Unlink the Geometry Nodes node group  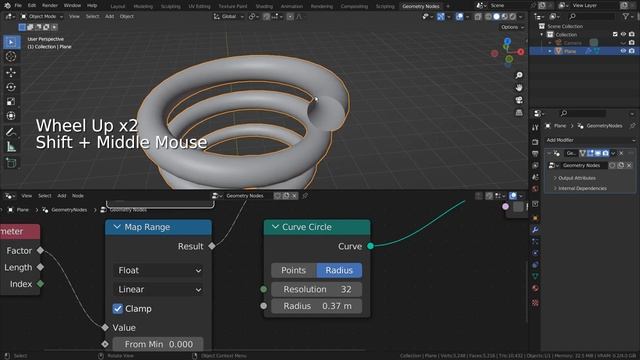click(x=629, y=166)
